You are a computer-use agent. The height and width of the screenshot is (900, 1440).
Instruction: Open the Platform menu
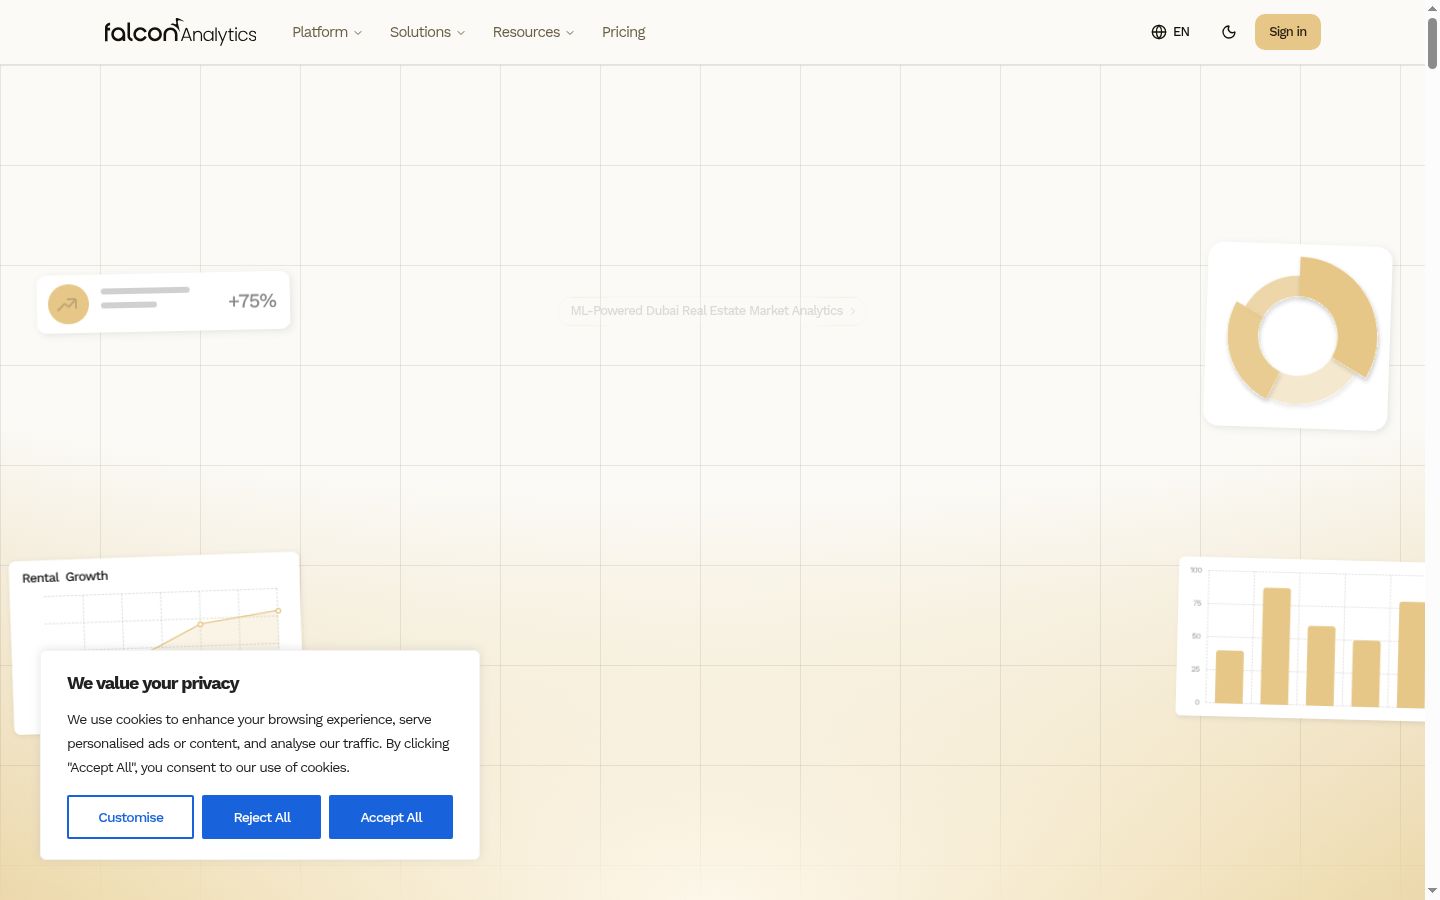click(x=327, y=32)
